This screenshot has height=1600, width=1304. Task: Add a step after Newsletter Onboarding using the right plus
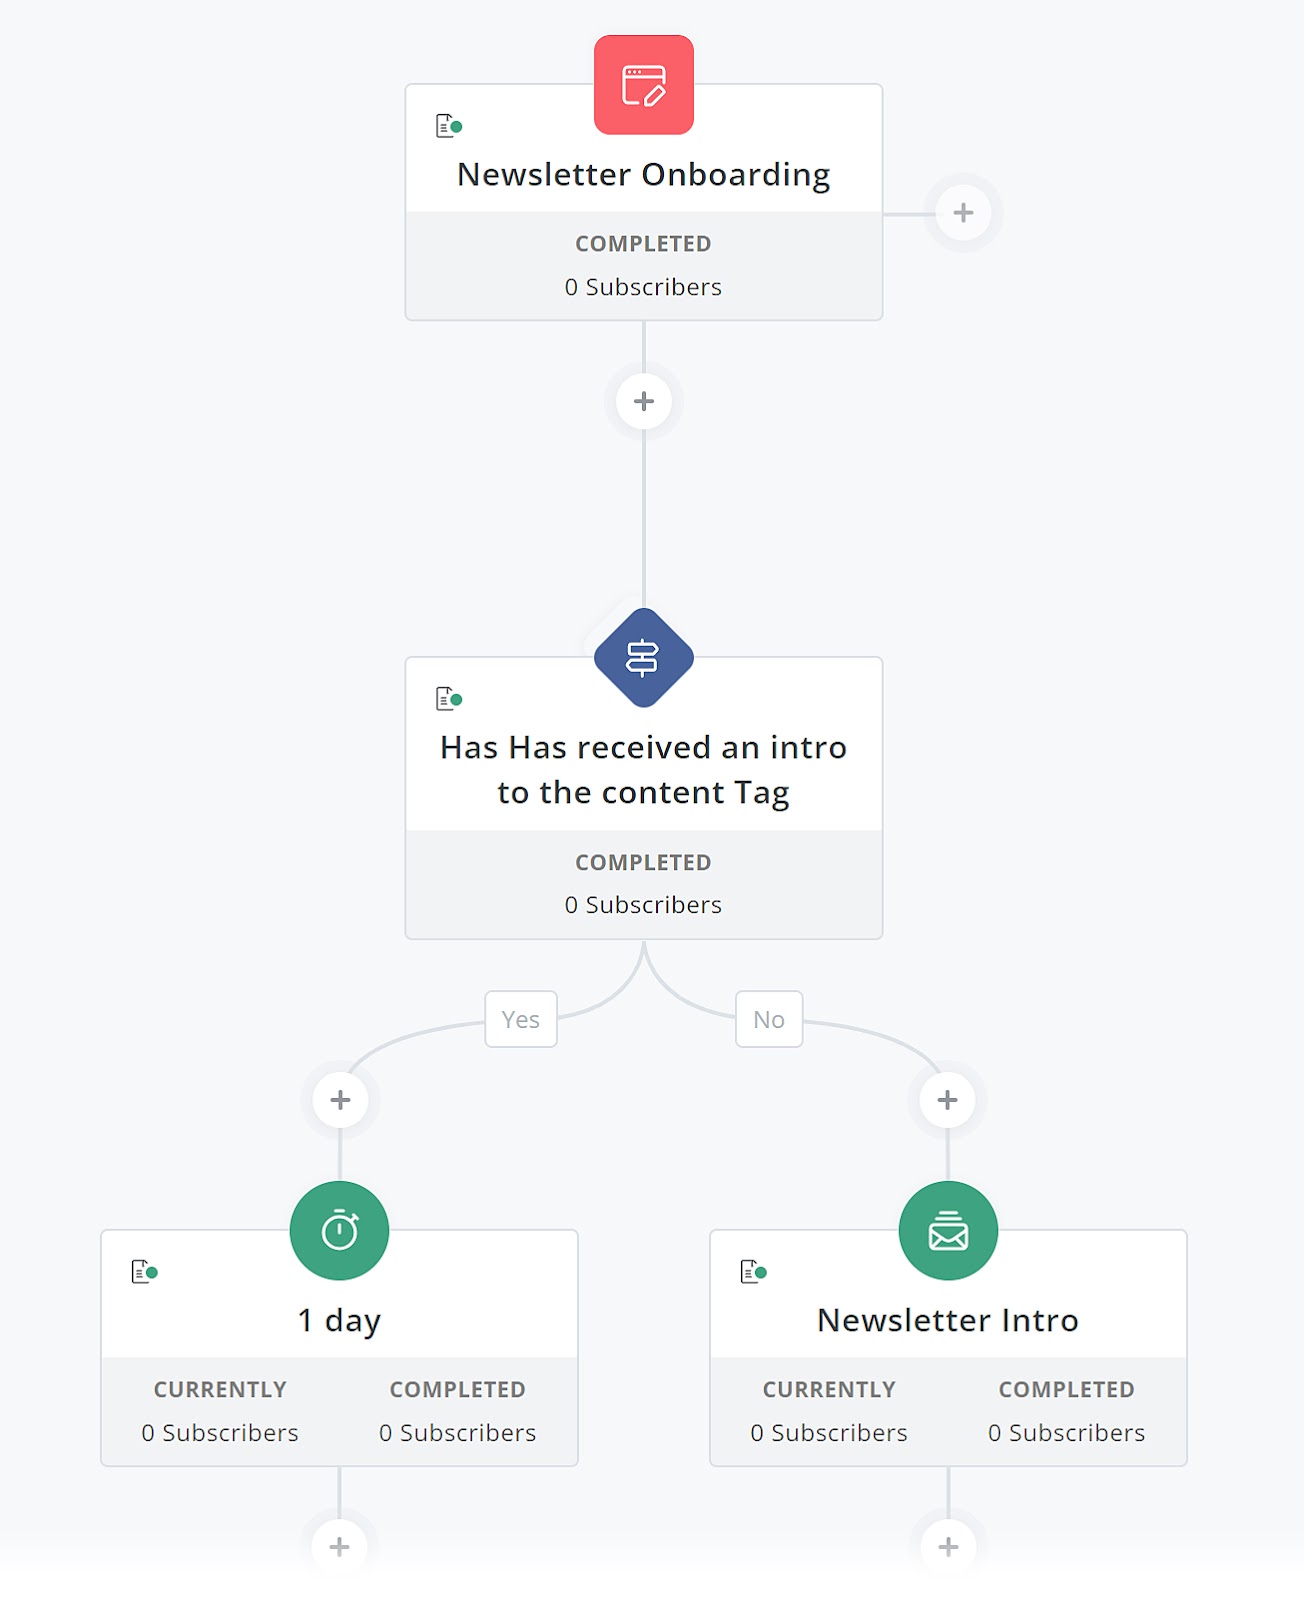point(962,211)
